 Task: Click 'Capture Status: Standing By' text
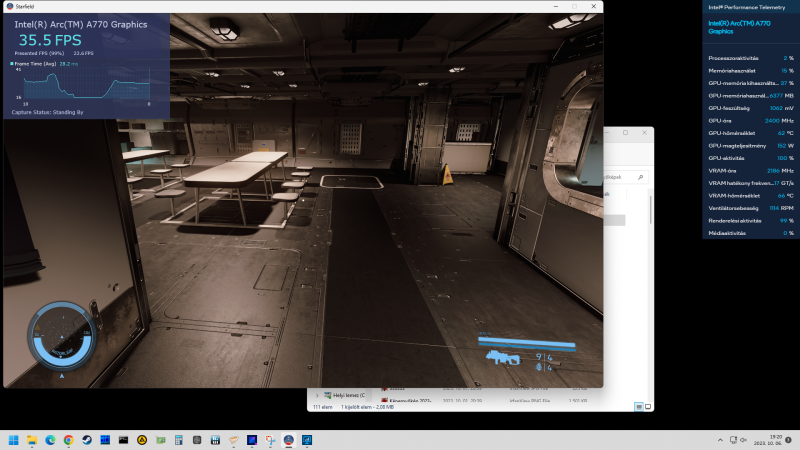47,112
